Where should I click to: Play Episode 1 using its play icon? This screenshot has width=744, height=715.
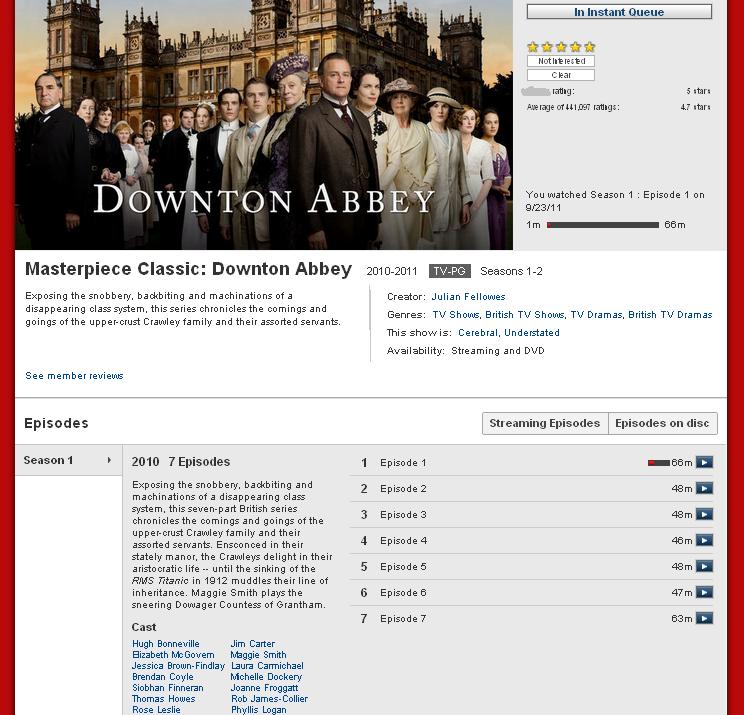coord(704,463)
